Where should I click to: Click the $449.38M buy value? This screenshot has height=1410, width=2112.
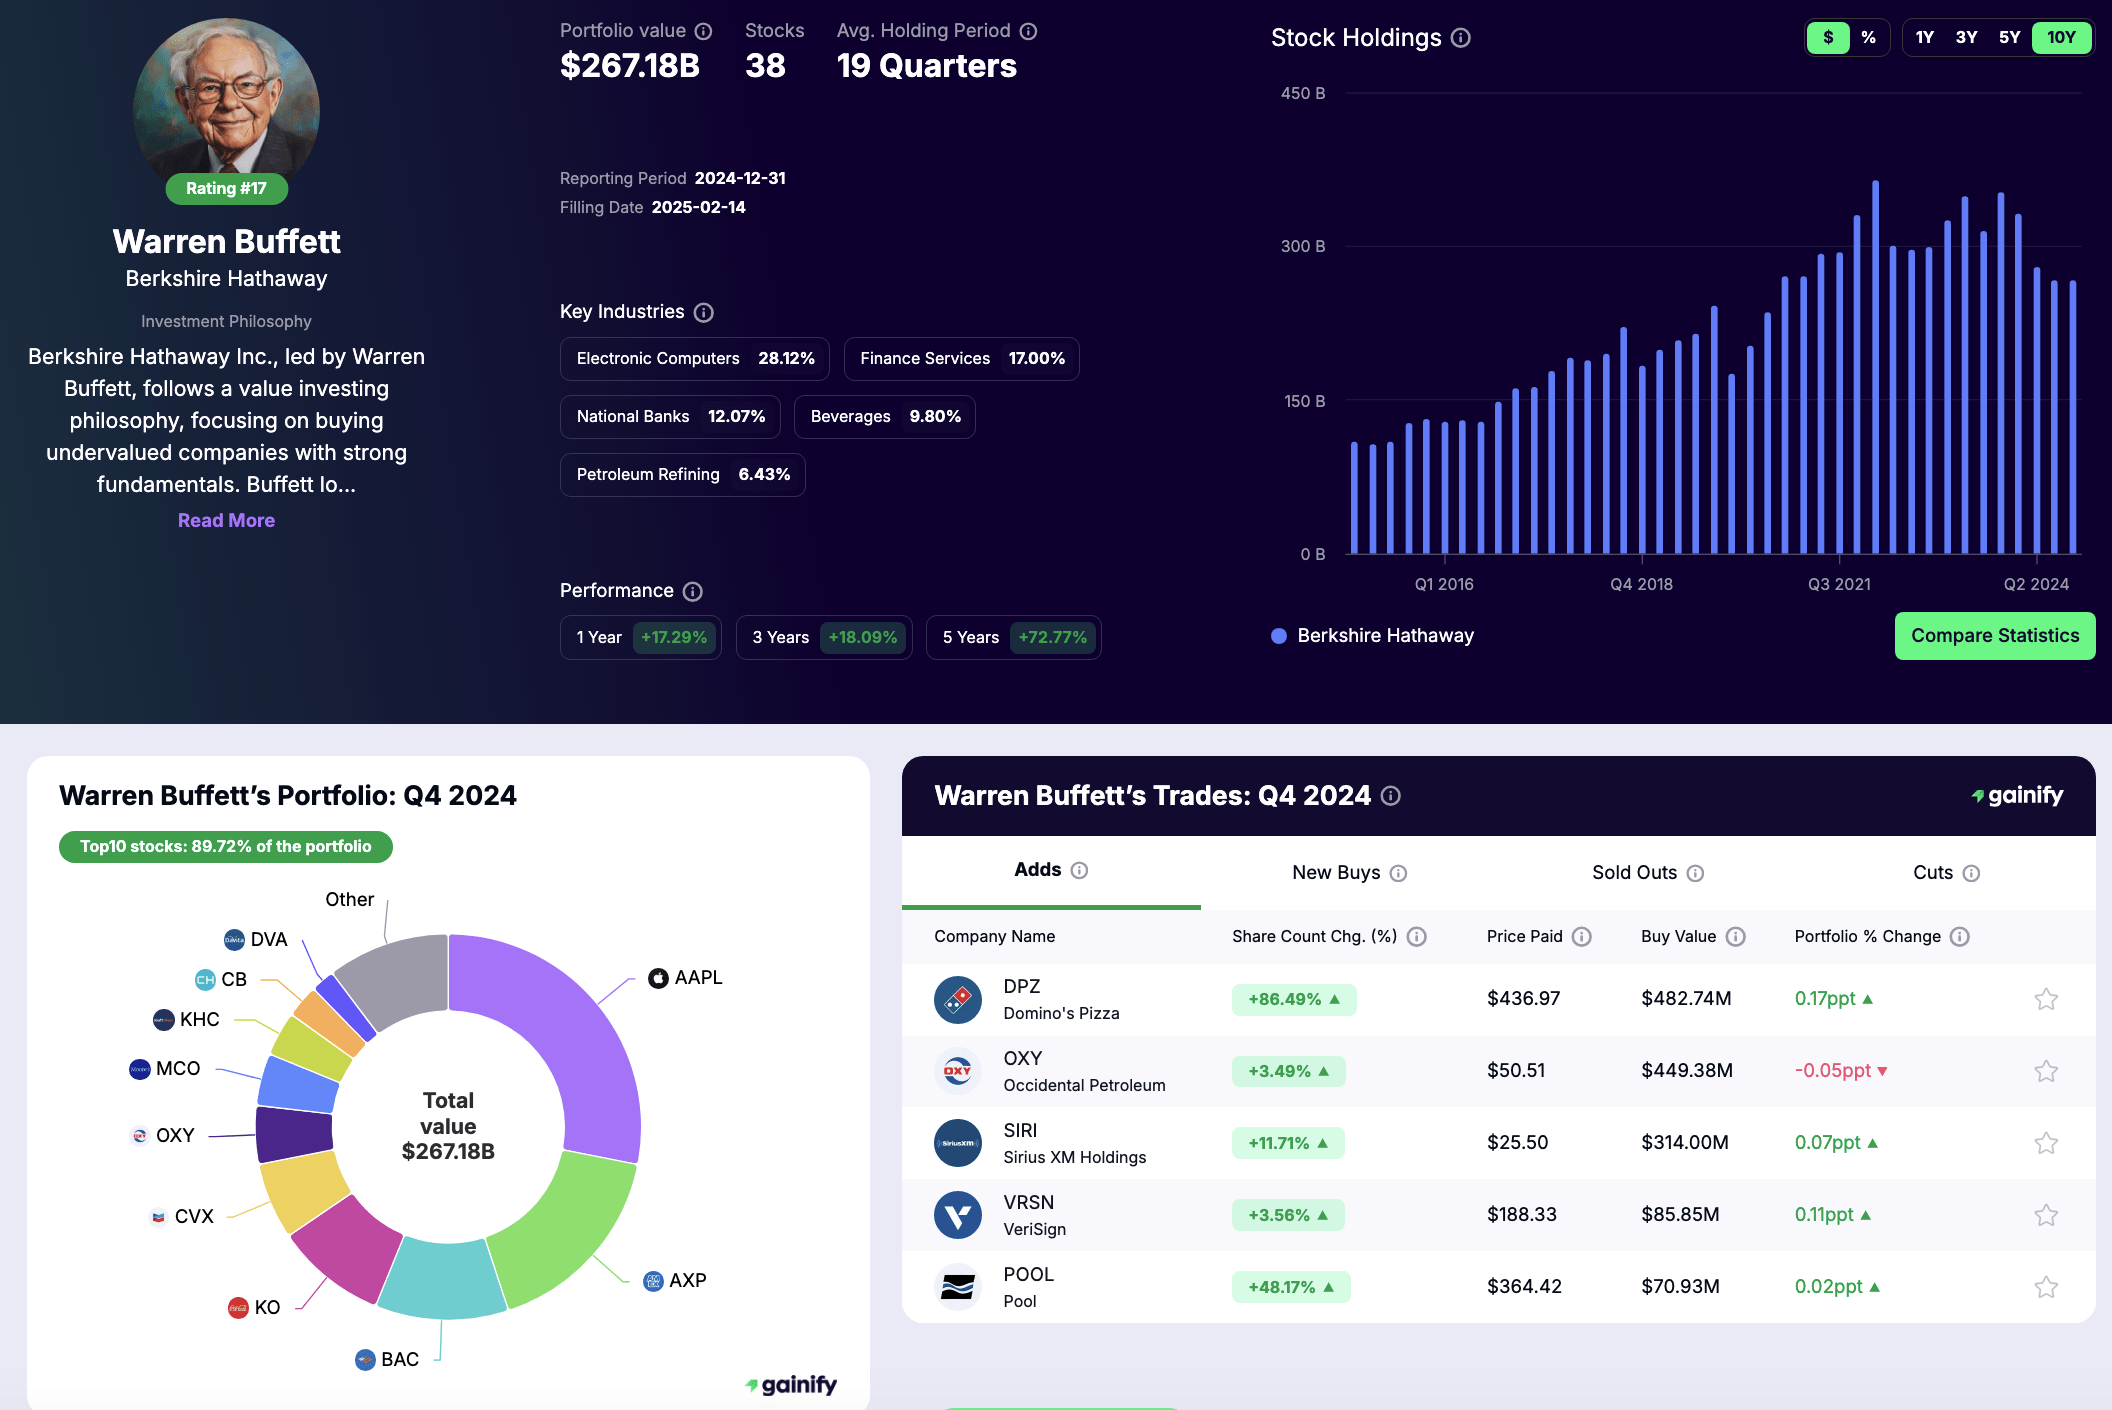tap(1687, 1071)
